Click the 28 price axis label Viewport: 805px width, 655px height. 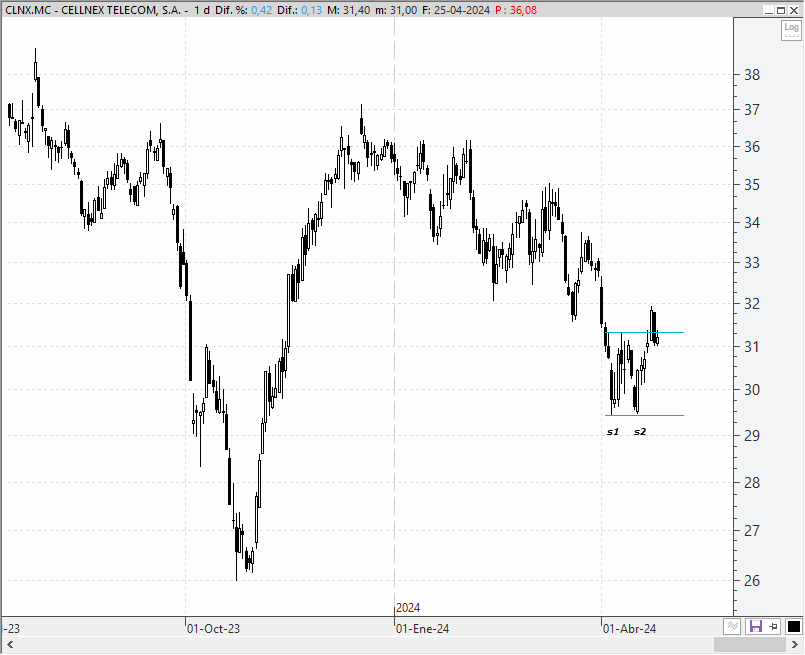[x=752, y=483]
